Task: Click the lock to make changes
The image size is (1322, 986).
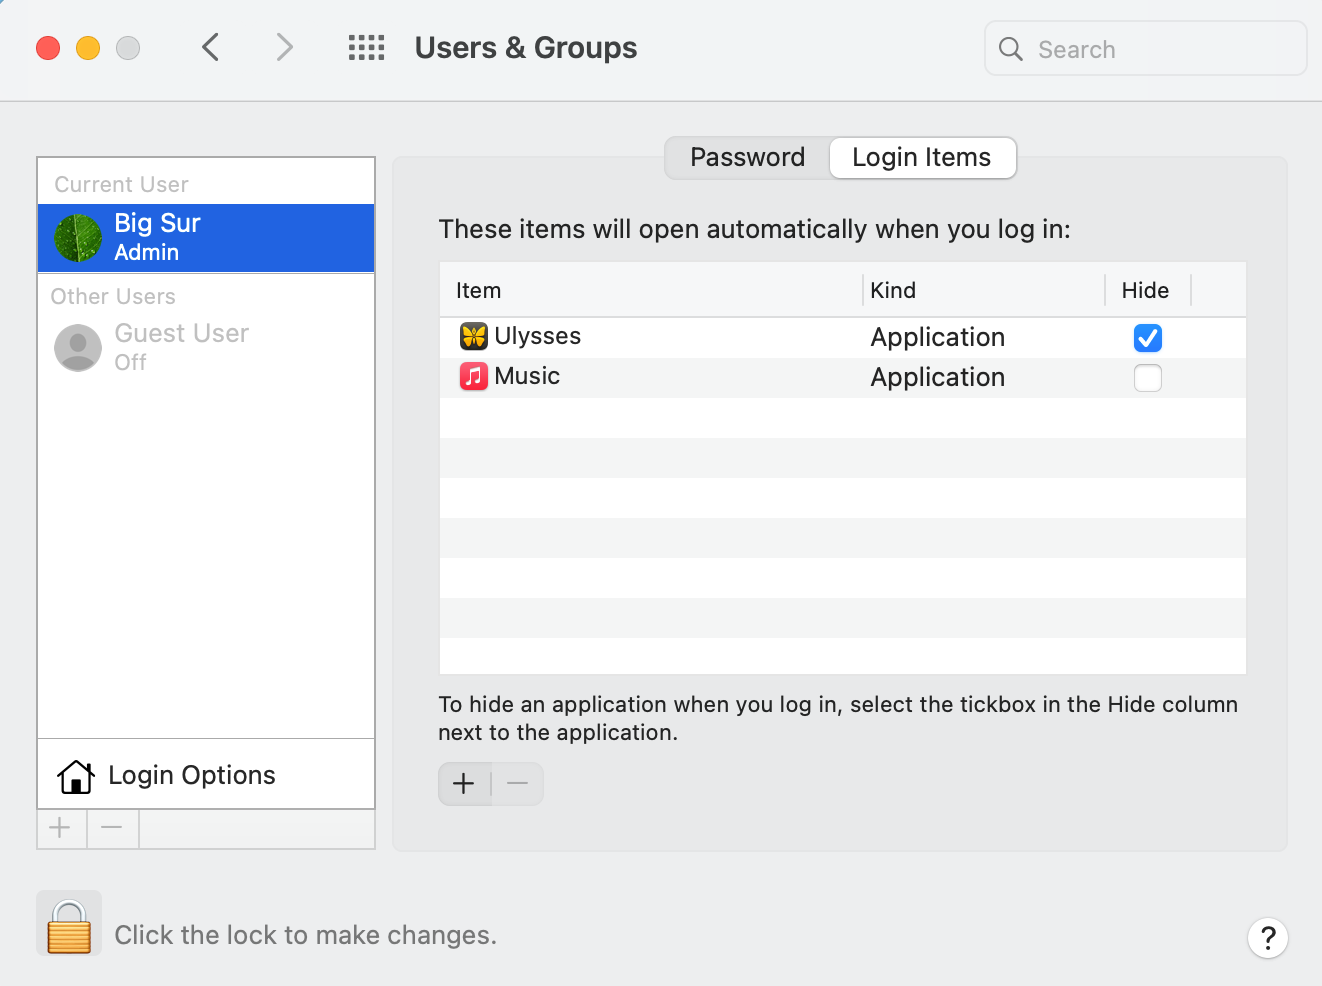Action: point(68,923)
